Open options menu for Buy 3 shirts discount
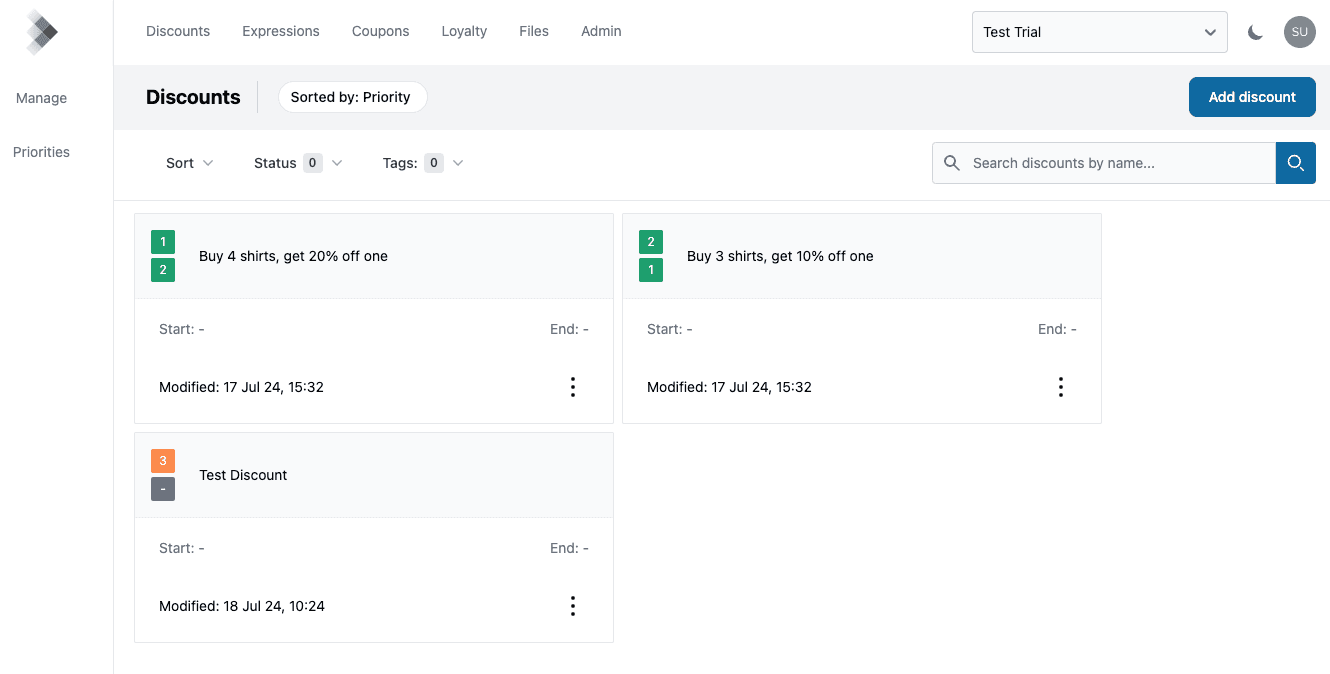Image resolution: width=1330 pixels, height=674 pixels. 1060,387
